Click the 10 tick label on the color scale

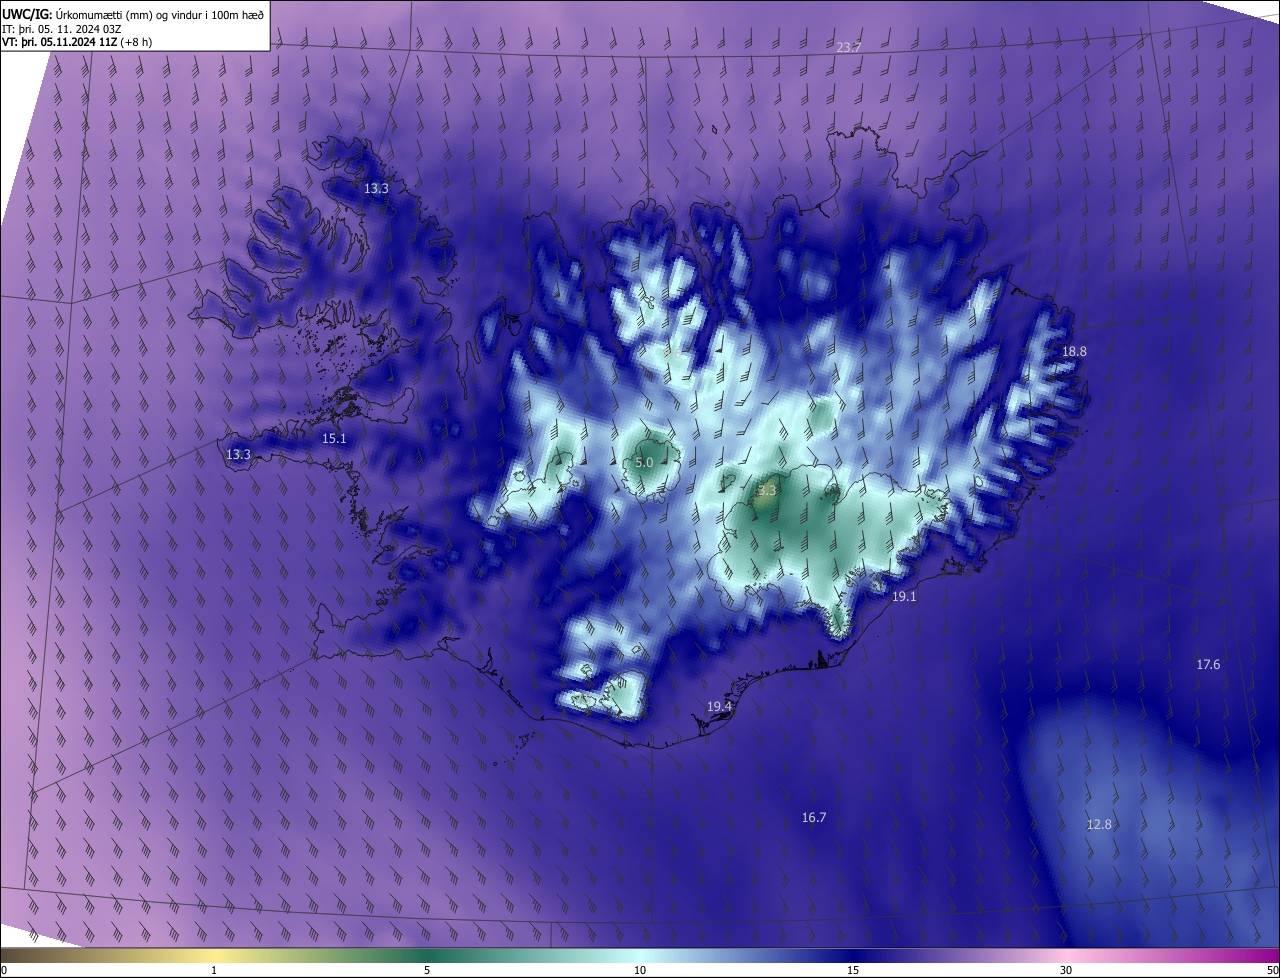click(640, 970)
